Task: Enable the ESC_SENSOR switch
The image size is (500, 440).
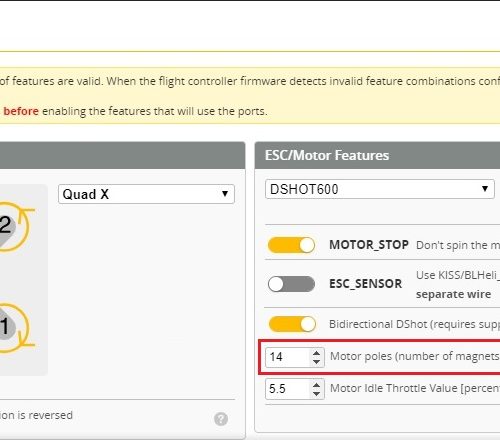Action: click(291, 284)
